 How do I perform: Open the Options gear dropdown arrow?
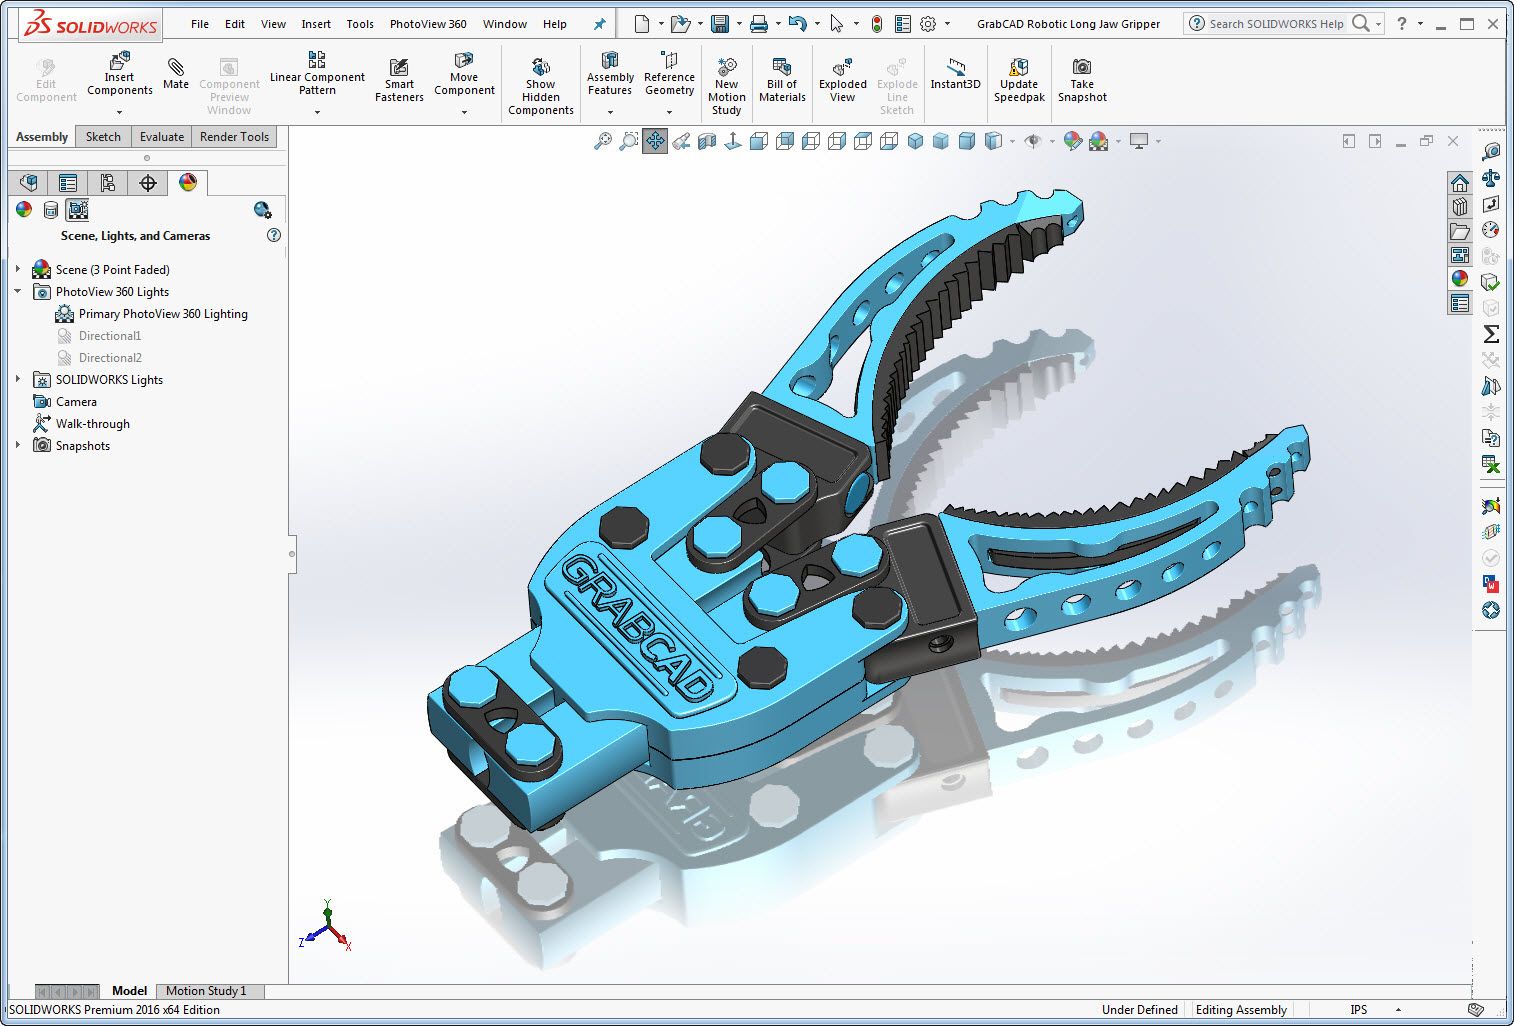947,24
